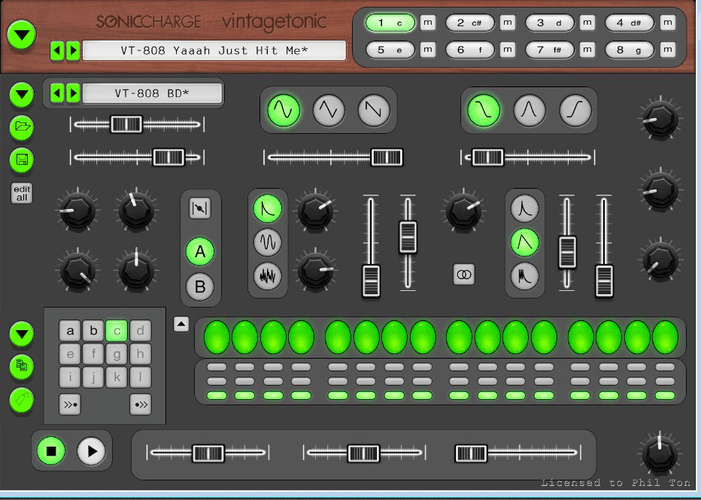Select pattern c
The width and height of the screenshot is (701, 500).
(x=117, y=331)
